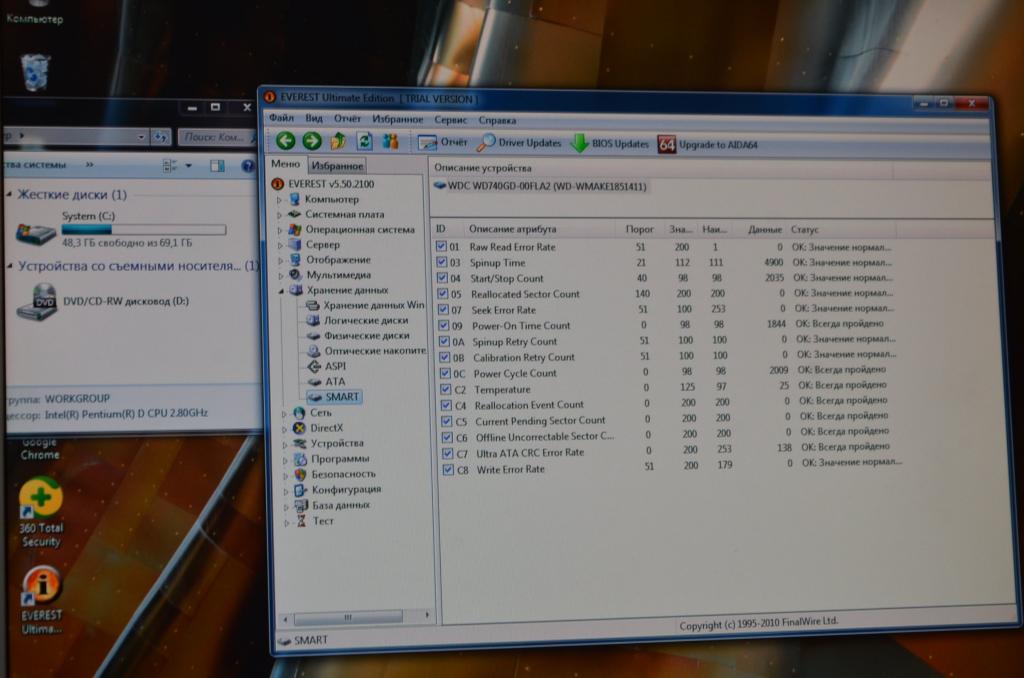This screenshot has width=1024, height=678.
Task: Open the Сервис menu
Action: (451, 120)
